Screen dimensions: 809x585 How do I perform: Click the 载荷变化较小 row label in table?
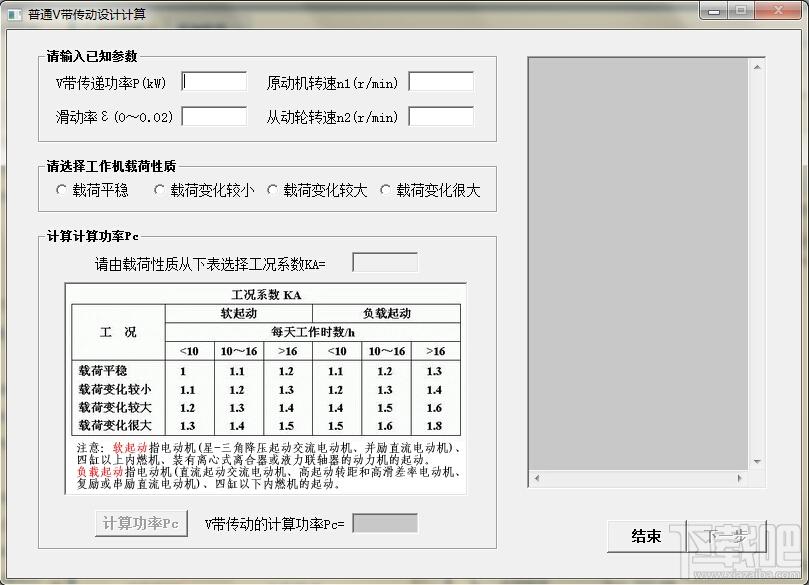tap(115, 389)
